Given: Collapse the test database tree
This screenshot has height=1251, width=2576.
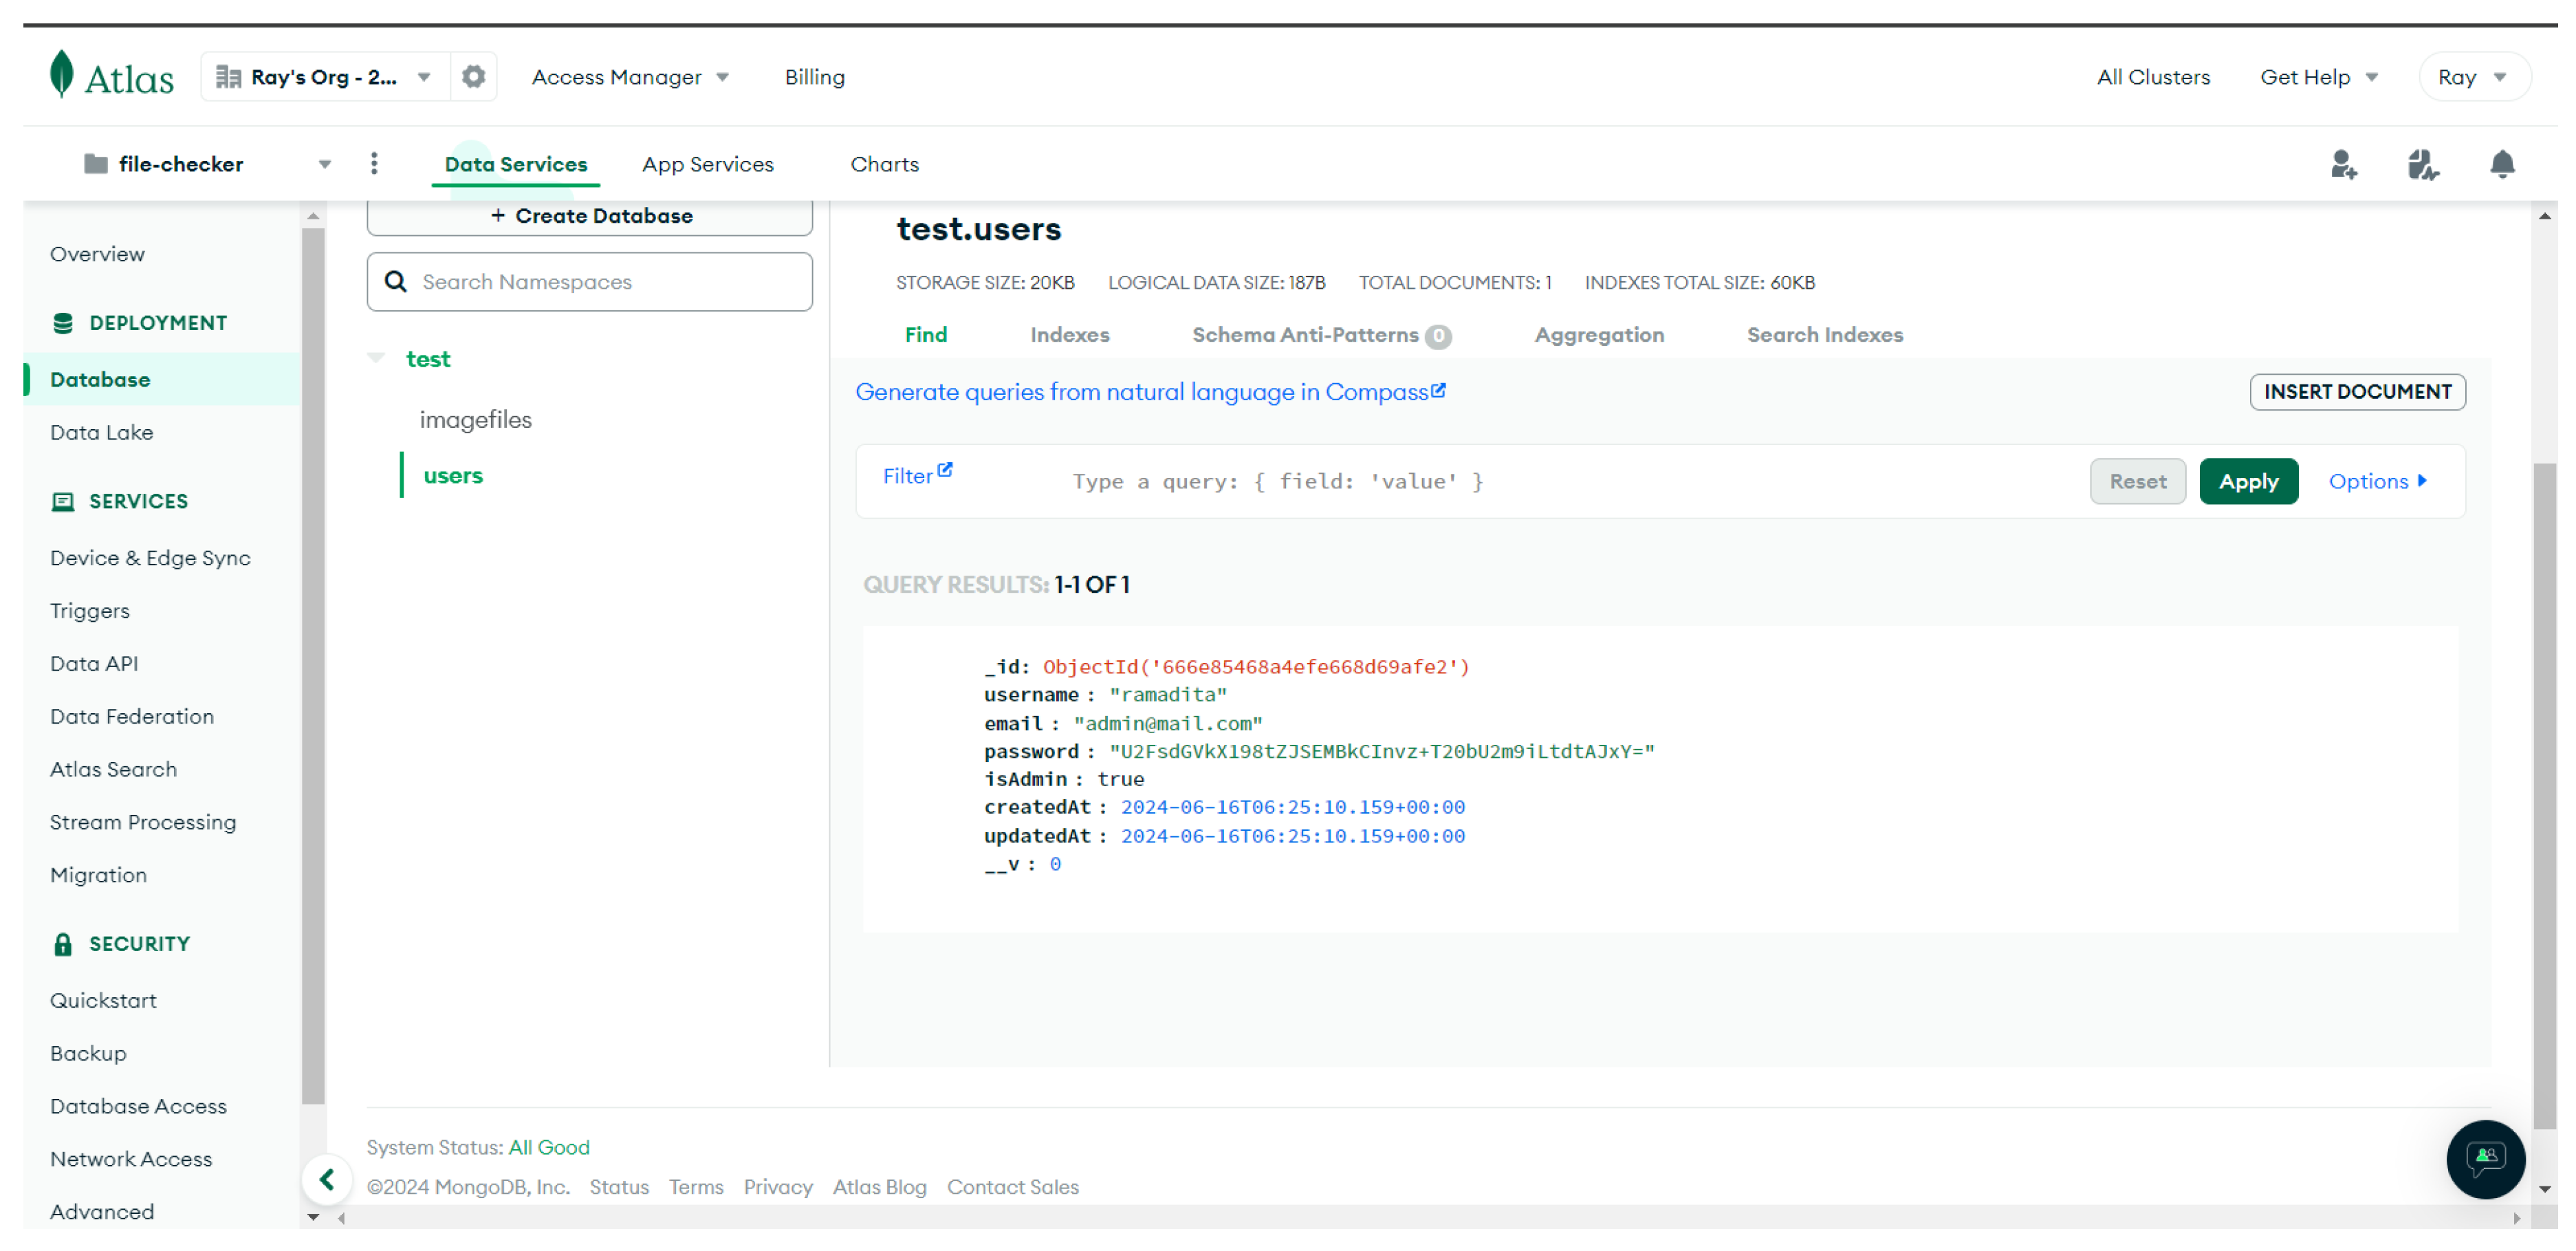Looking at the screenshot, I should click(376, 356).
